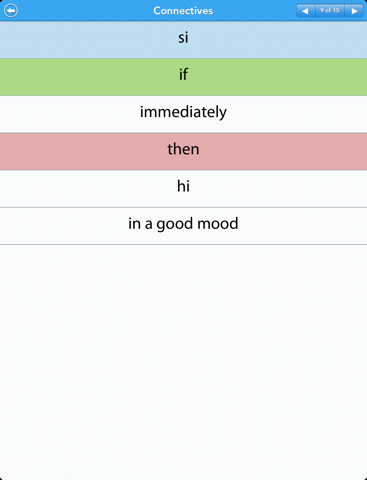This screenshot has width=367, height=480.
Task: Tap the light blue question row
Action: tap(183, 40)
